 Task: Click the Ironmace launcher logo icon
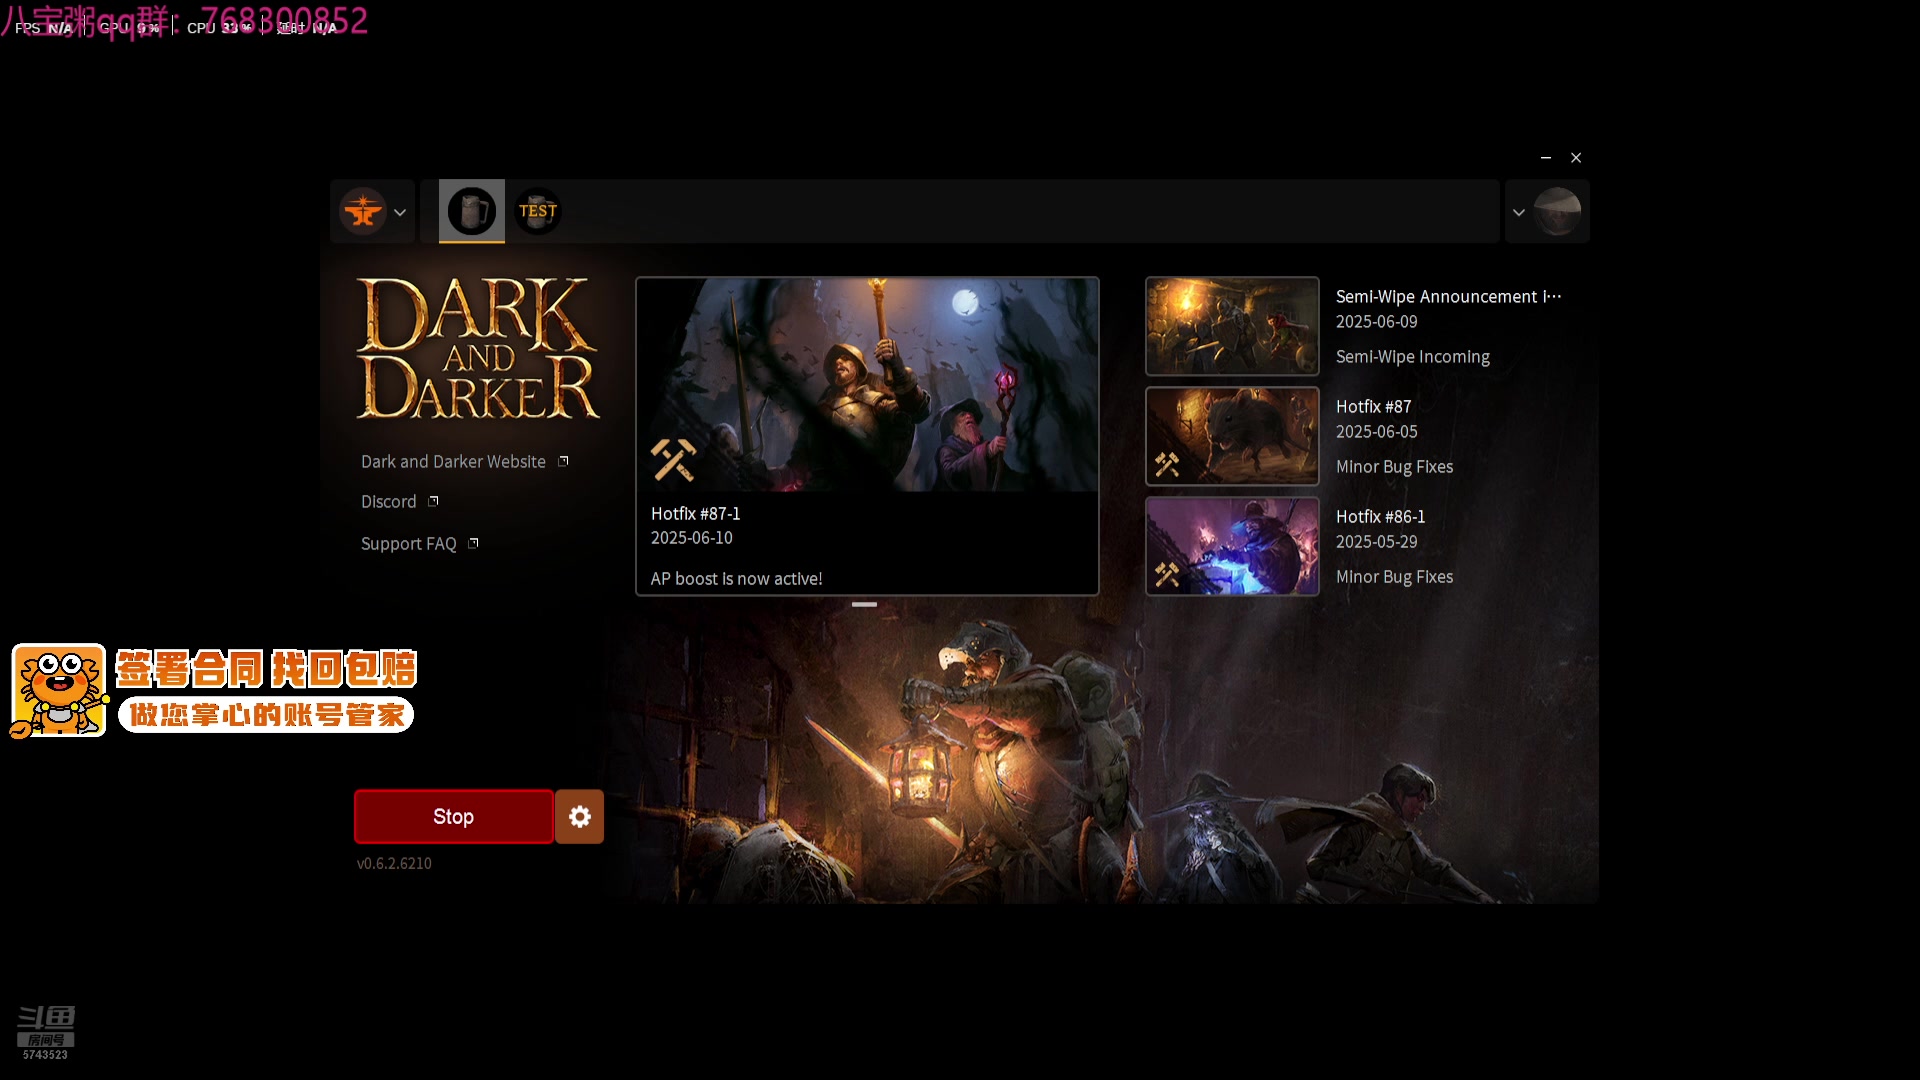(x=362, y=212)
